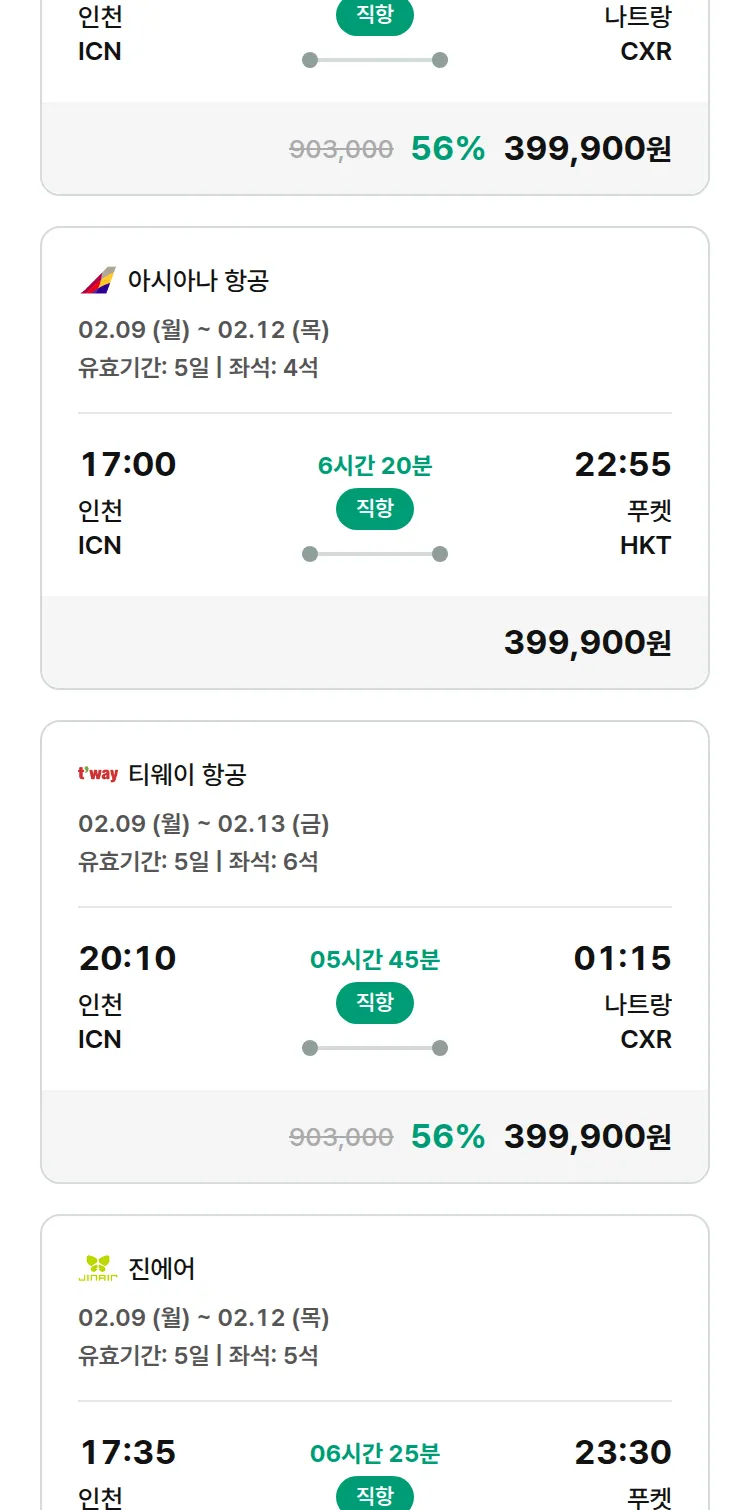Click strikethrough 903,000 price on t'way card
The height and width of the screenshot is (1510, 750).
click(x=341, y=1137)
